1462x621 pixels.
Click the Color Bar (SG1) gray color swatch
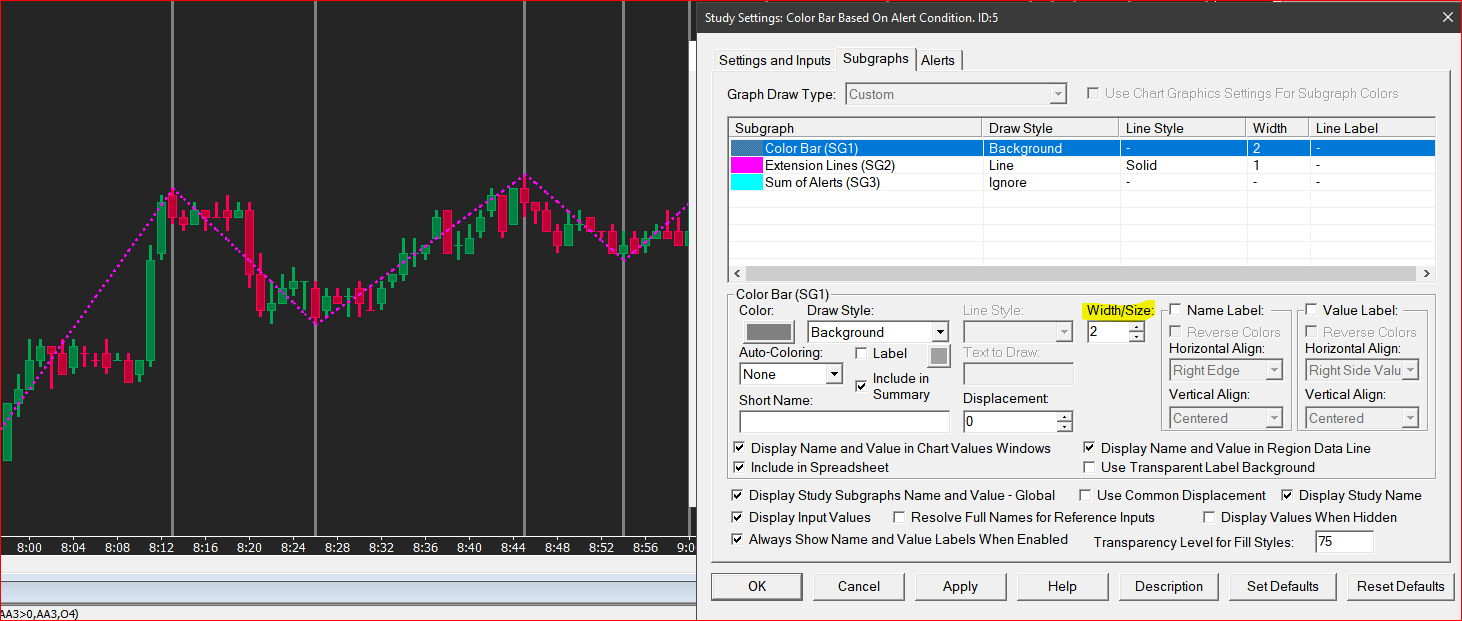(768, 332)
